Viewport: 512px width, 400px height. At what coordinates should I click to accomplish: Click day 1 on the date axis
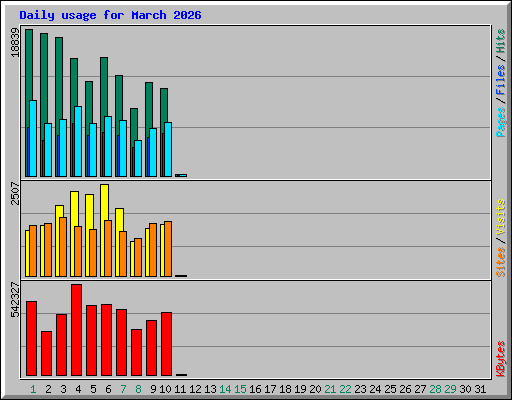click(x=33, y=389)
